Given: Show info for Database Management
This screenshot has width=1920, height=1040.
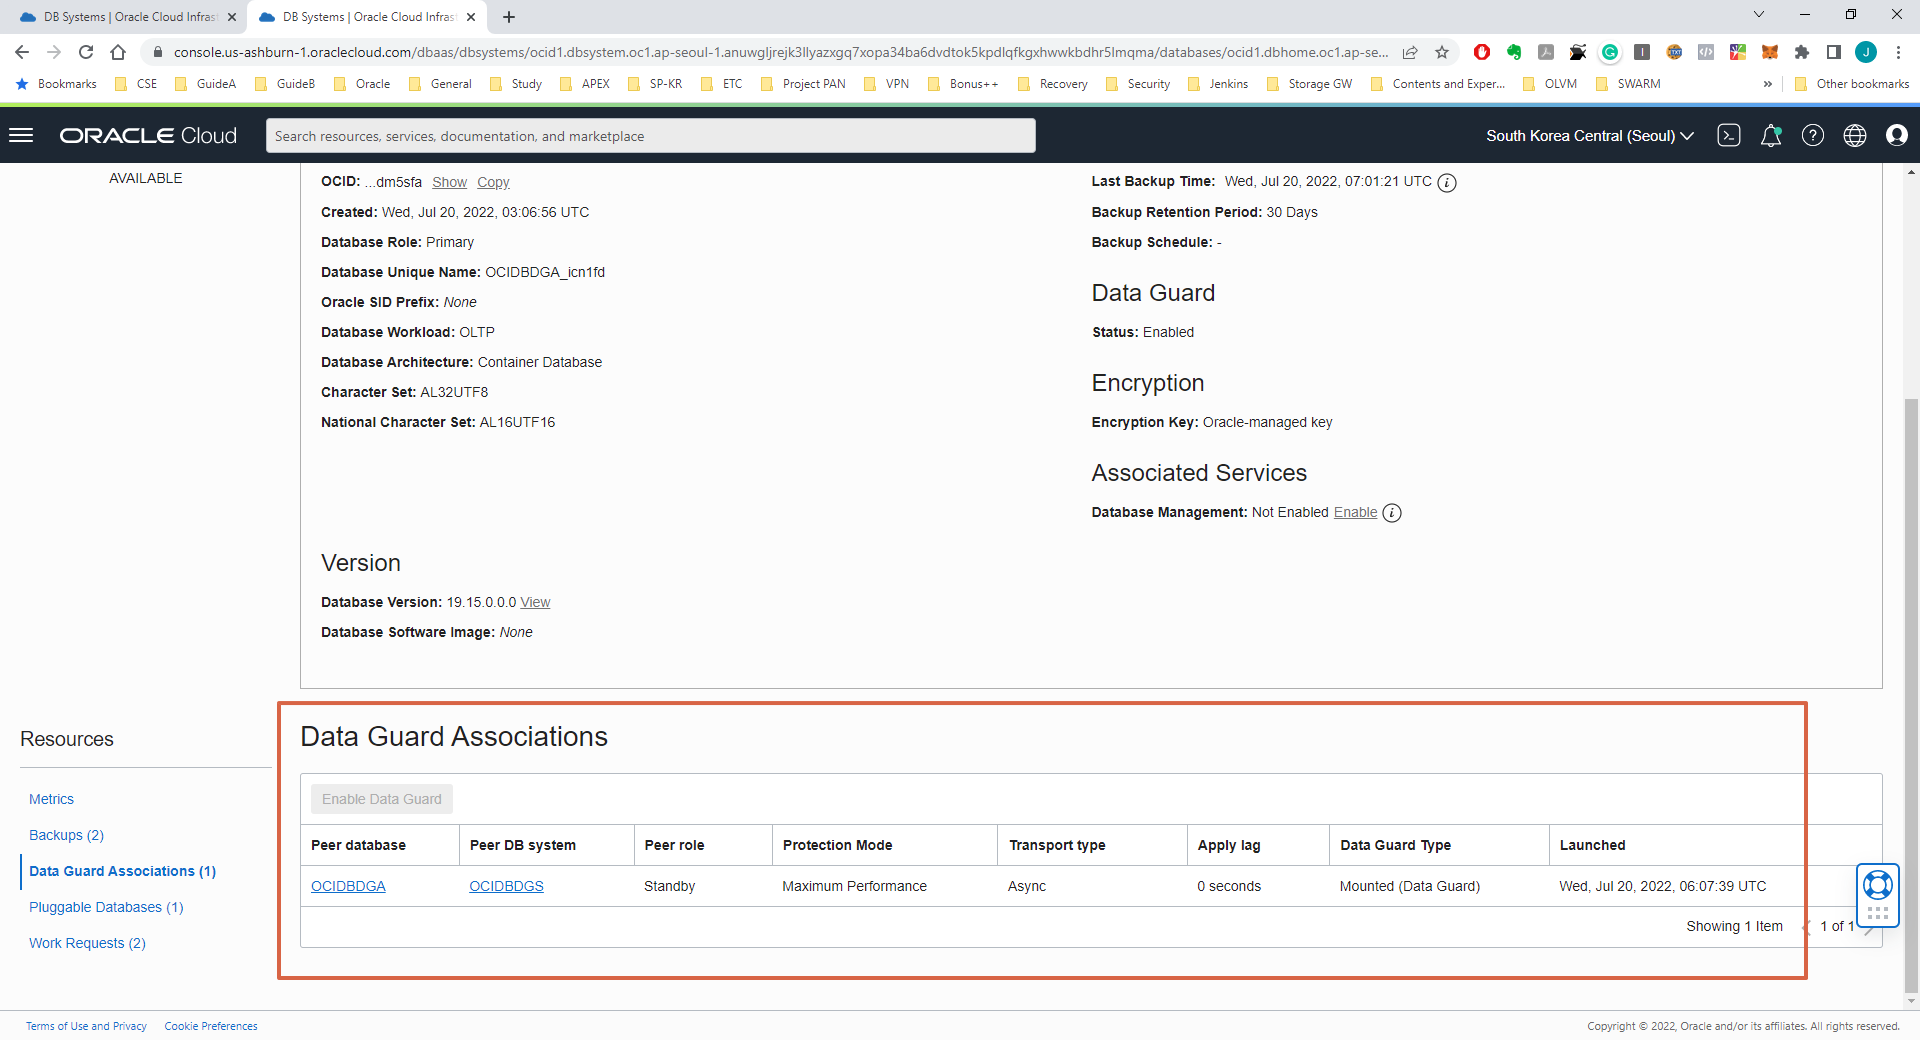Looking at the screenshot, I should [1392, 513].
